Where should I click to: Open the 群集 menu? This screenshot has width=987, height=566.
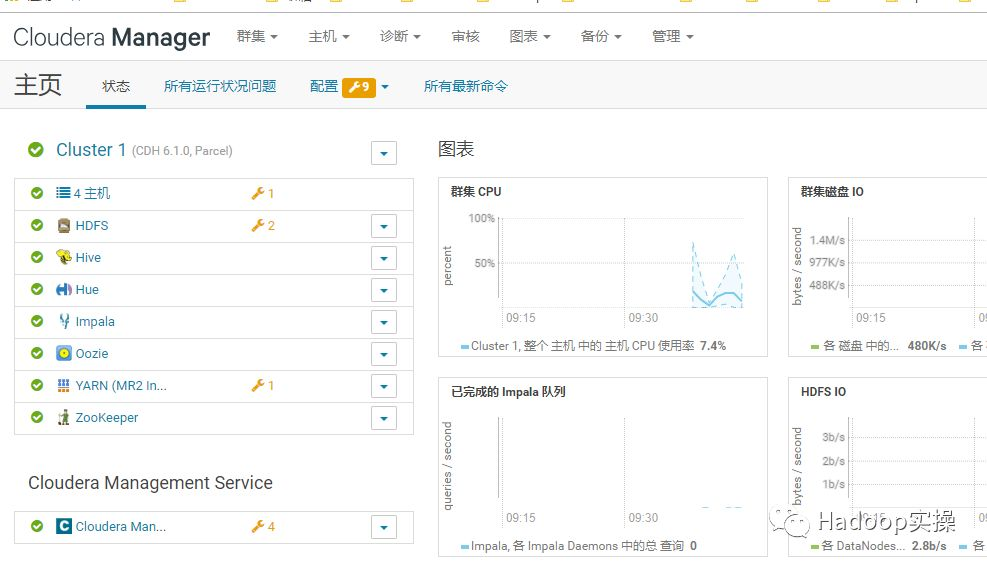tap(257, 37)
